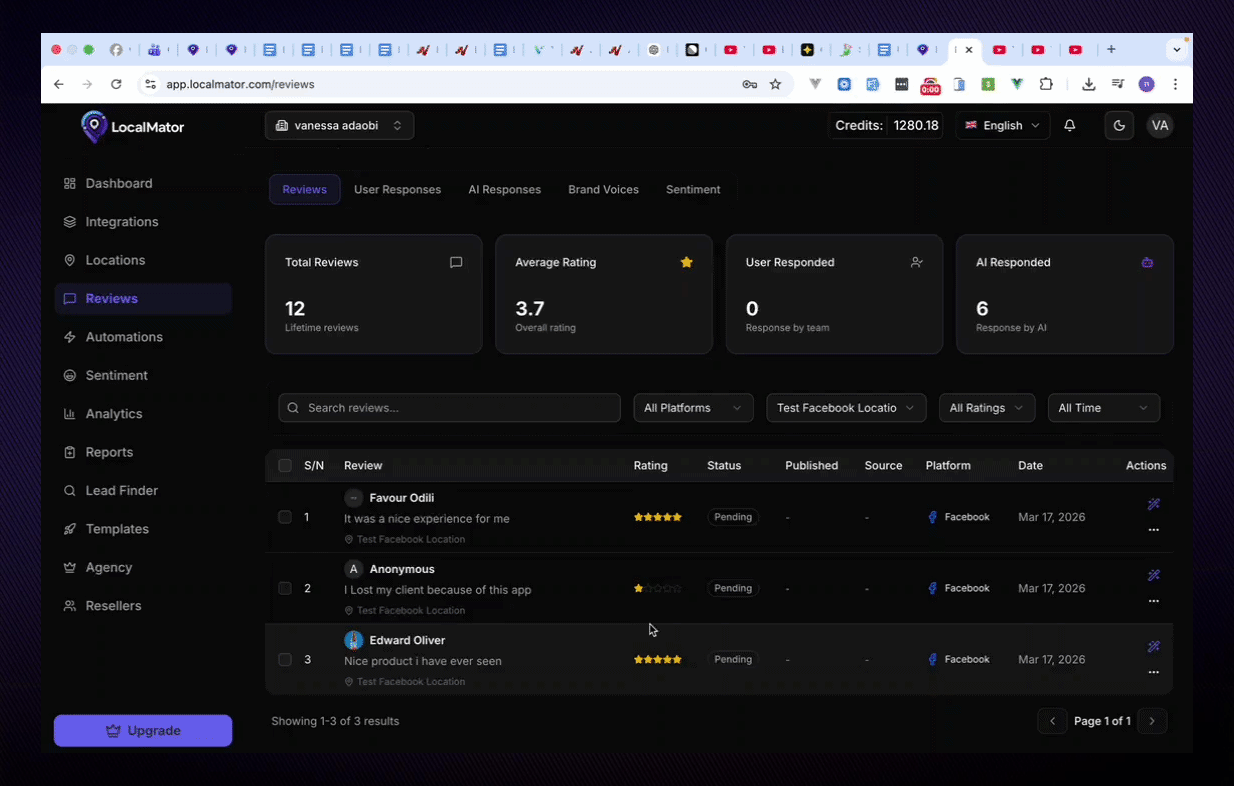
Task: Click the AI magic wand for Favour Odili's review
Action: pyautogui.click(x=1153, y=504)
